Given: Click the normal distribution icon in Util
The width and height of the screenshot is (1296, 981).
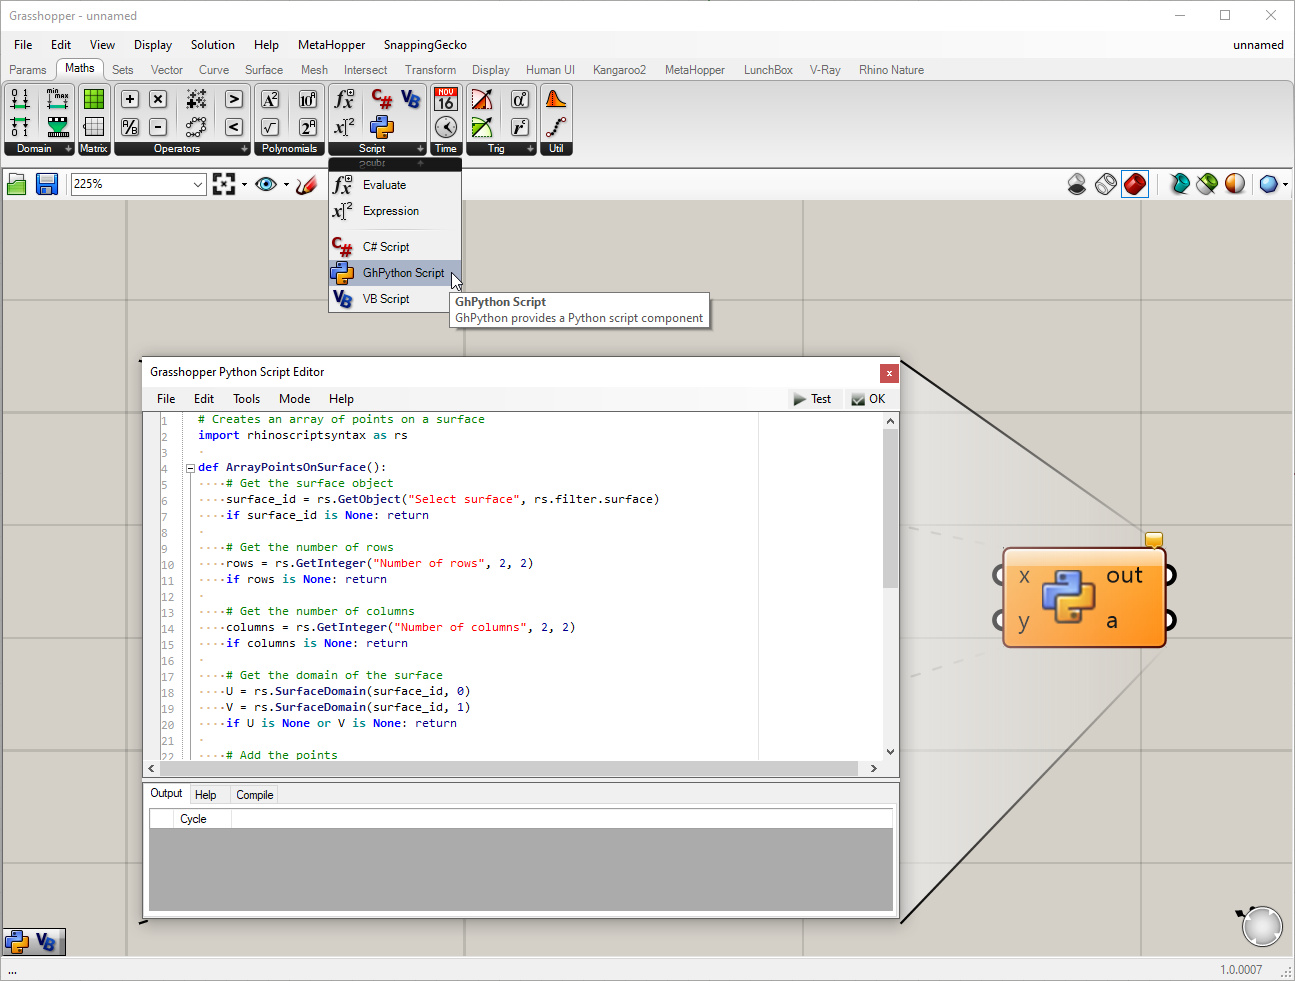Looking at the screenshot, I should pos(556,99).
